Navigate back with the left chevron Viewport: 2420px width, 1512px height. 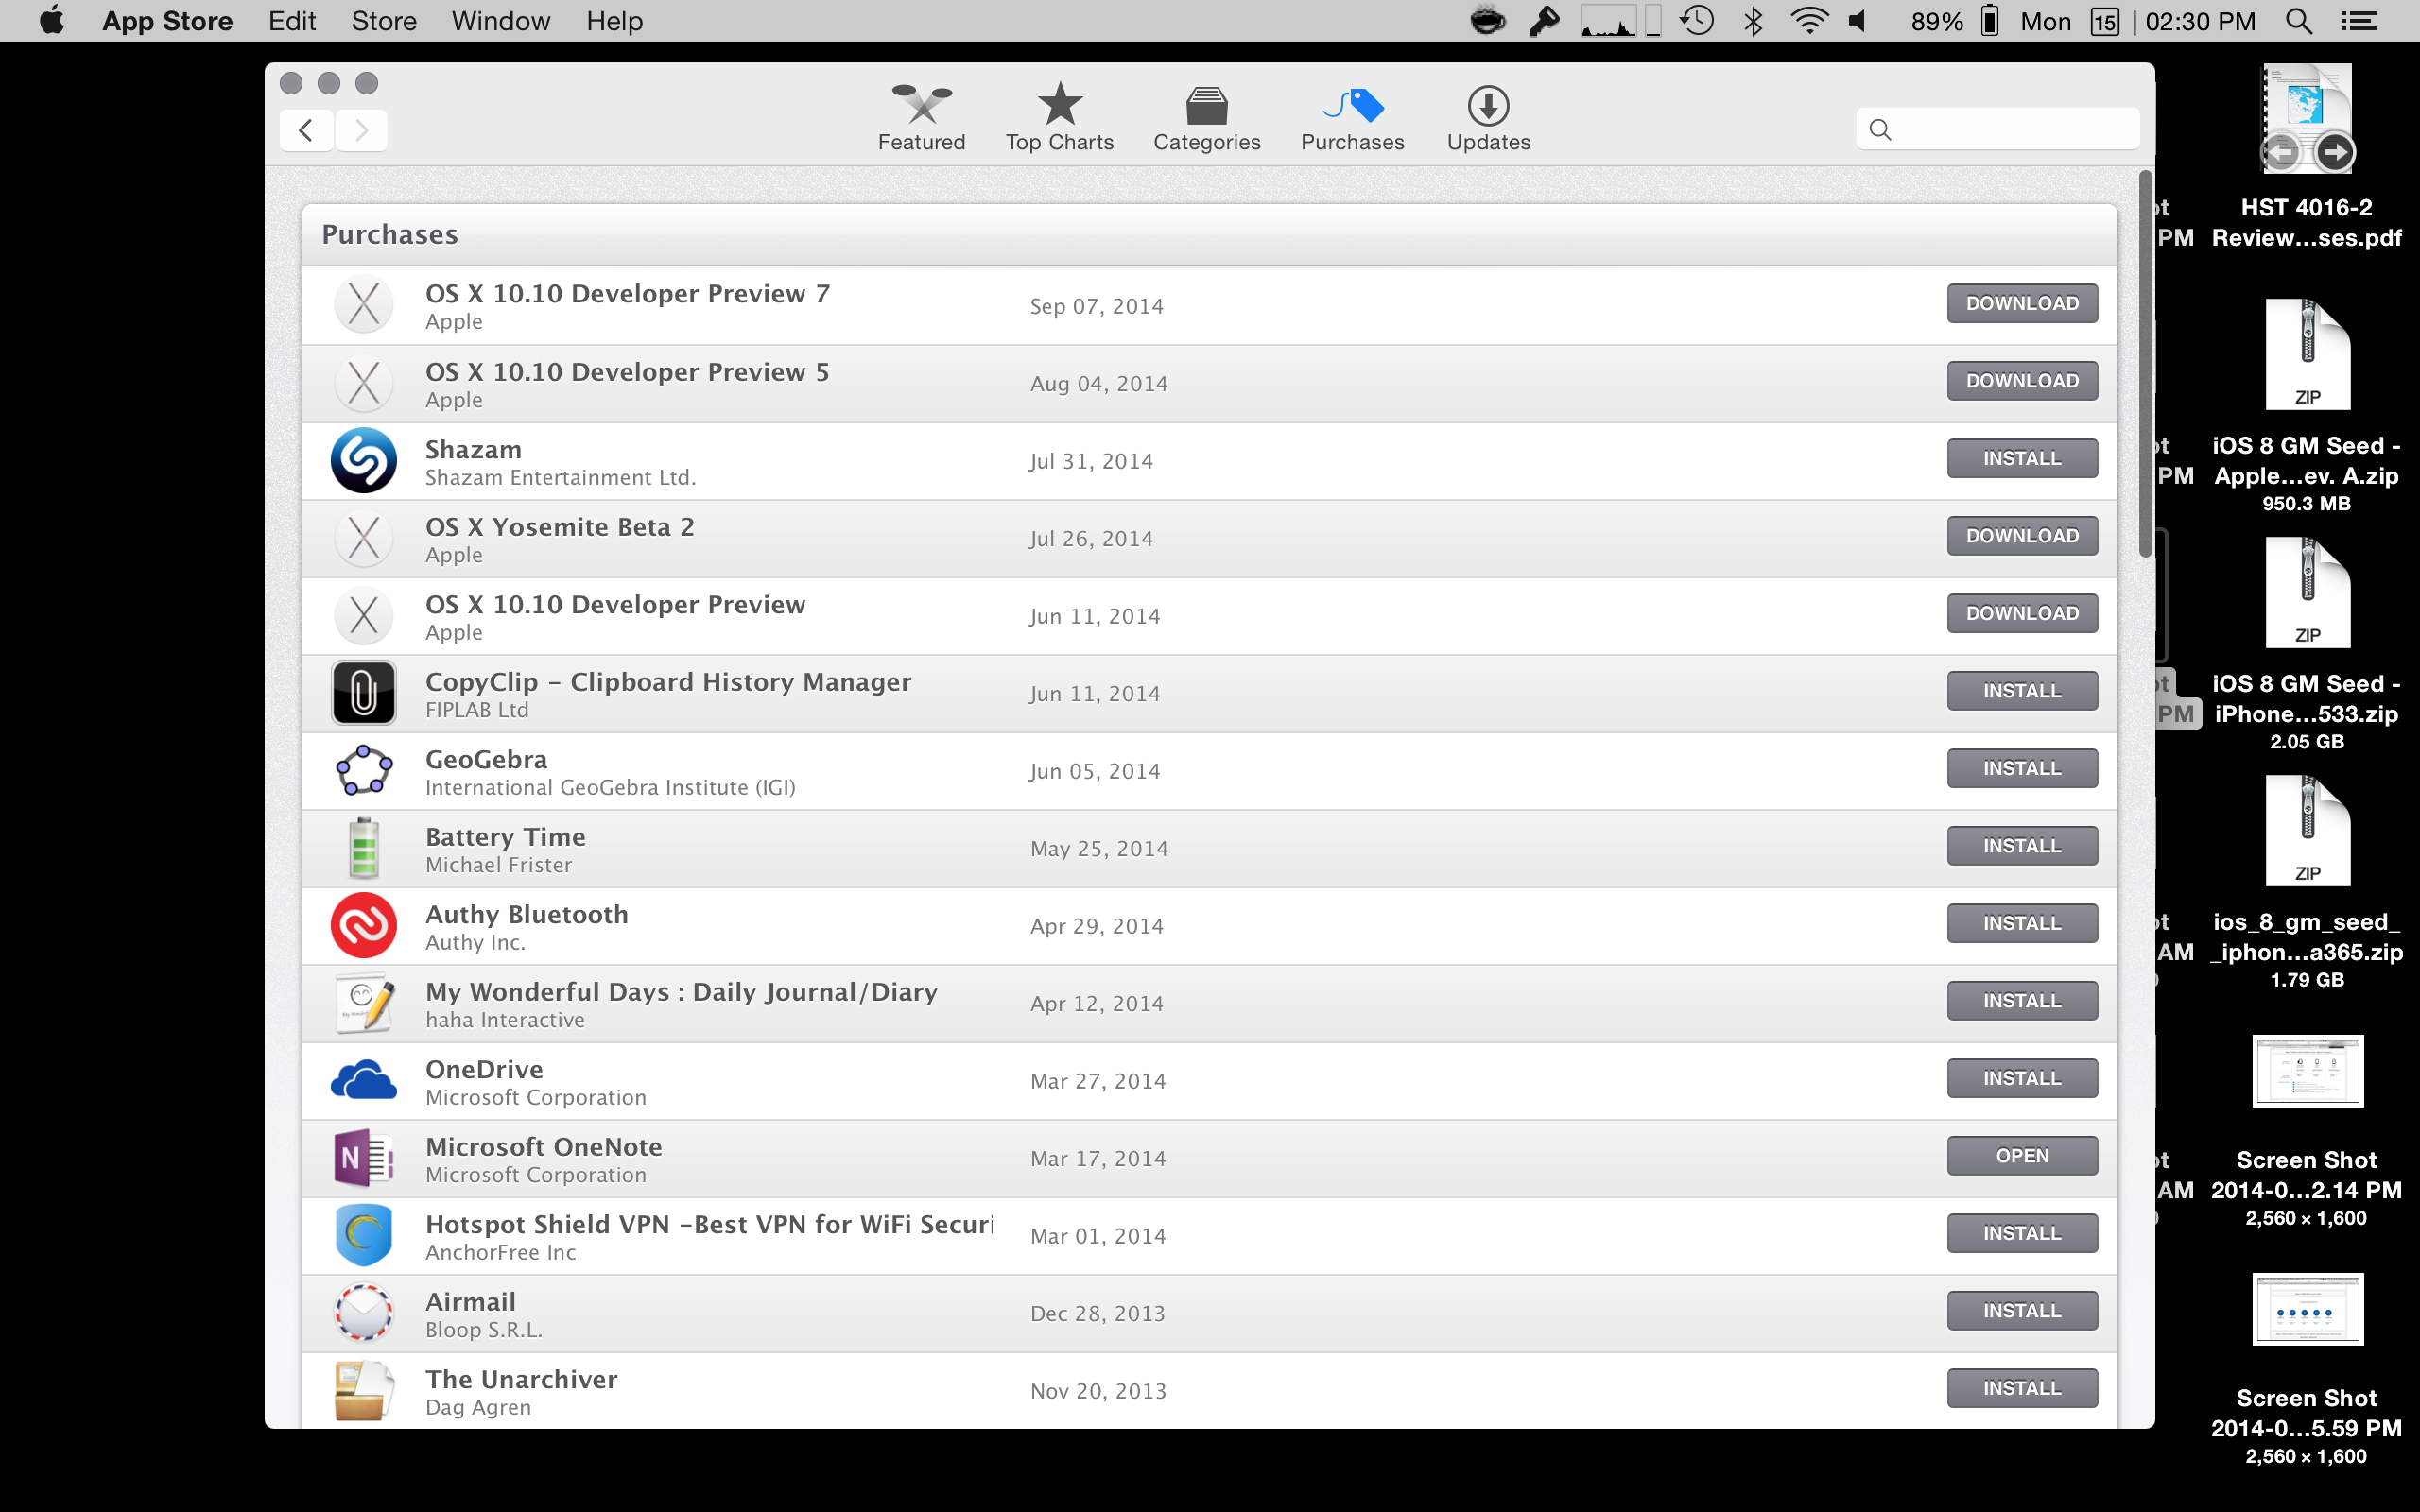click(306, 130)
